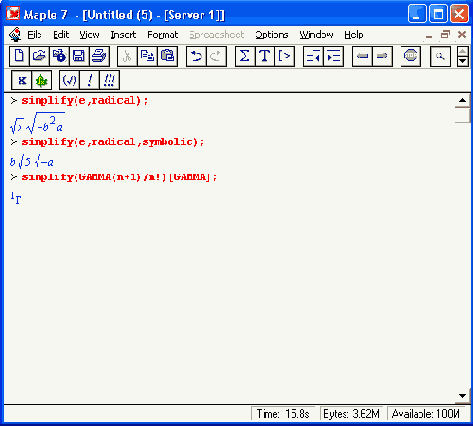
Task: Undo the last operation via toolbar
Action: [x=196, y=56]
